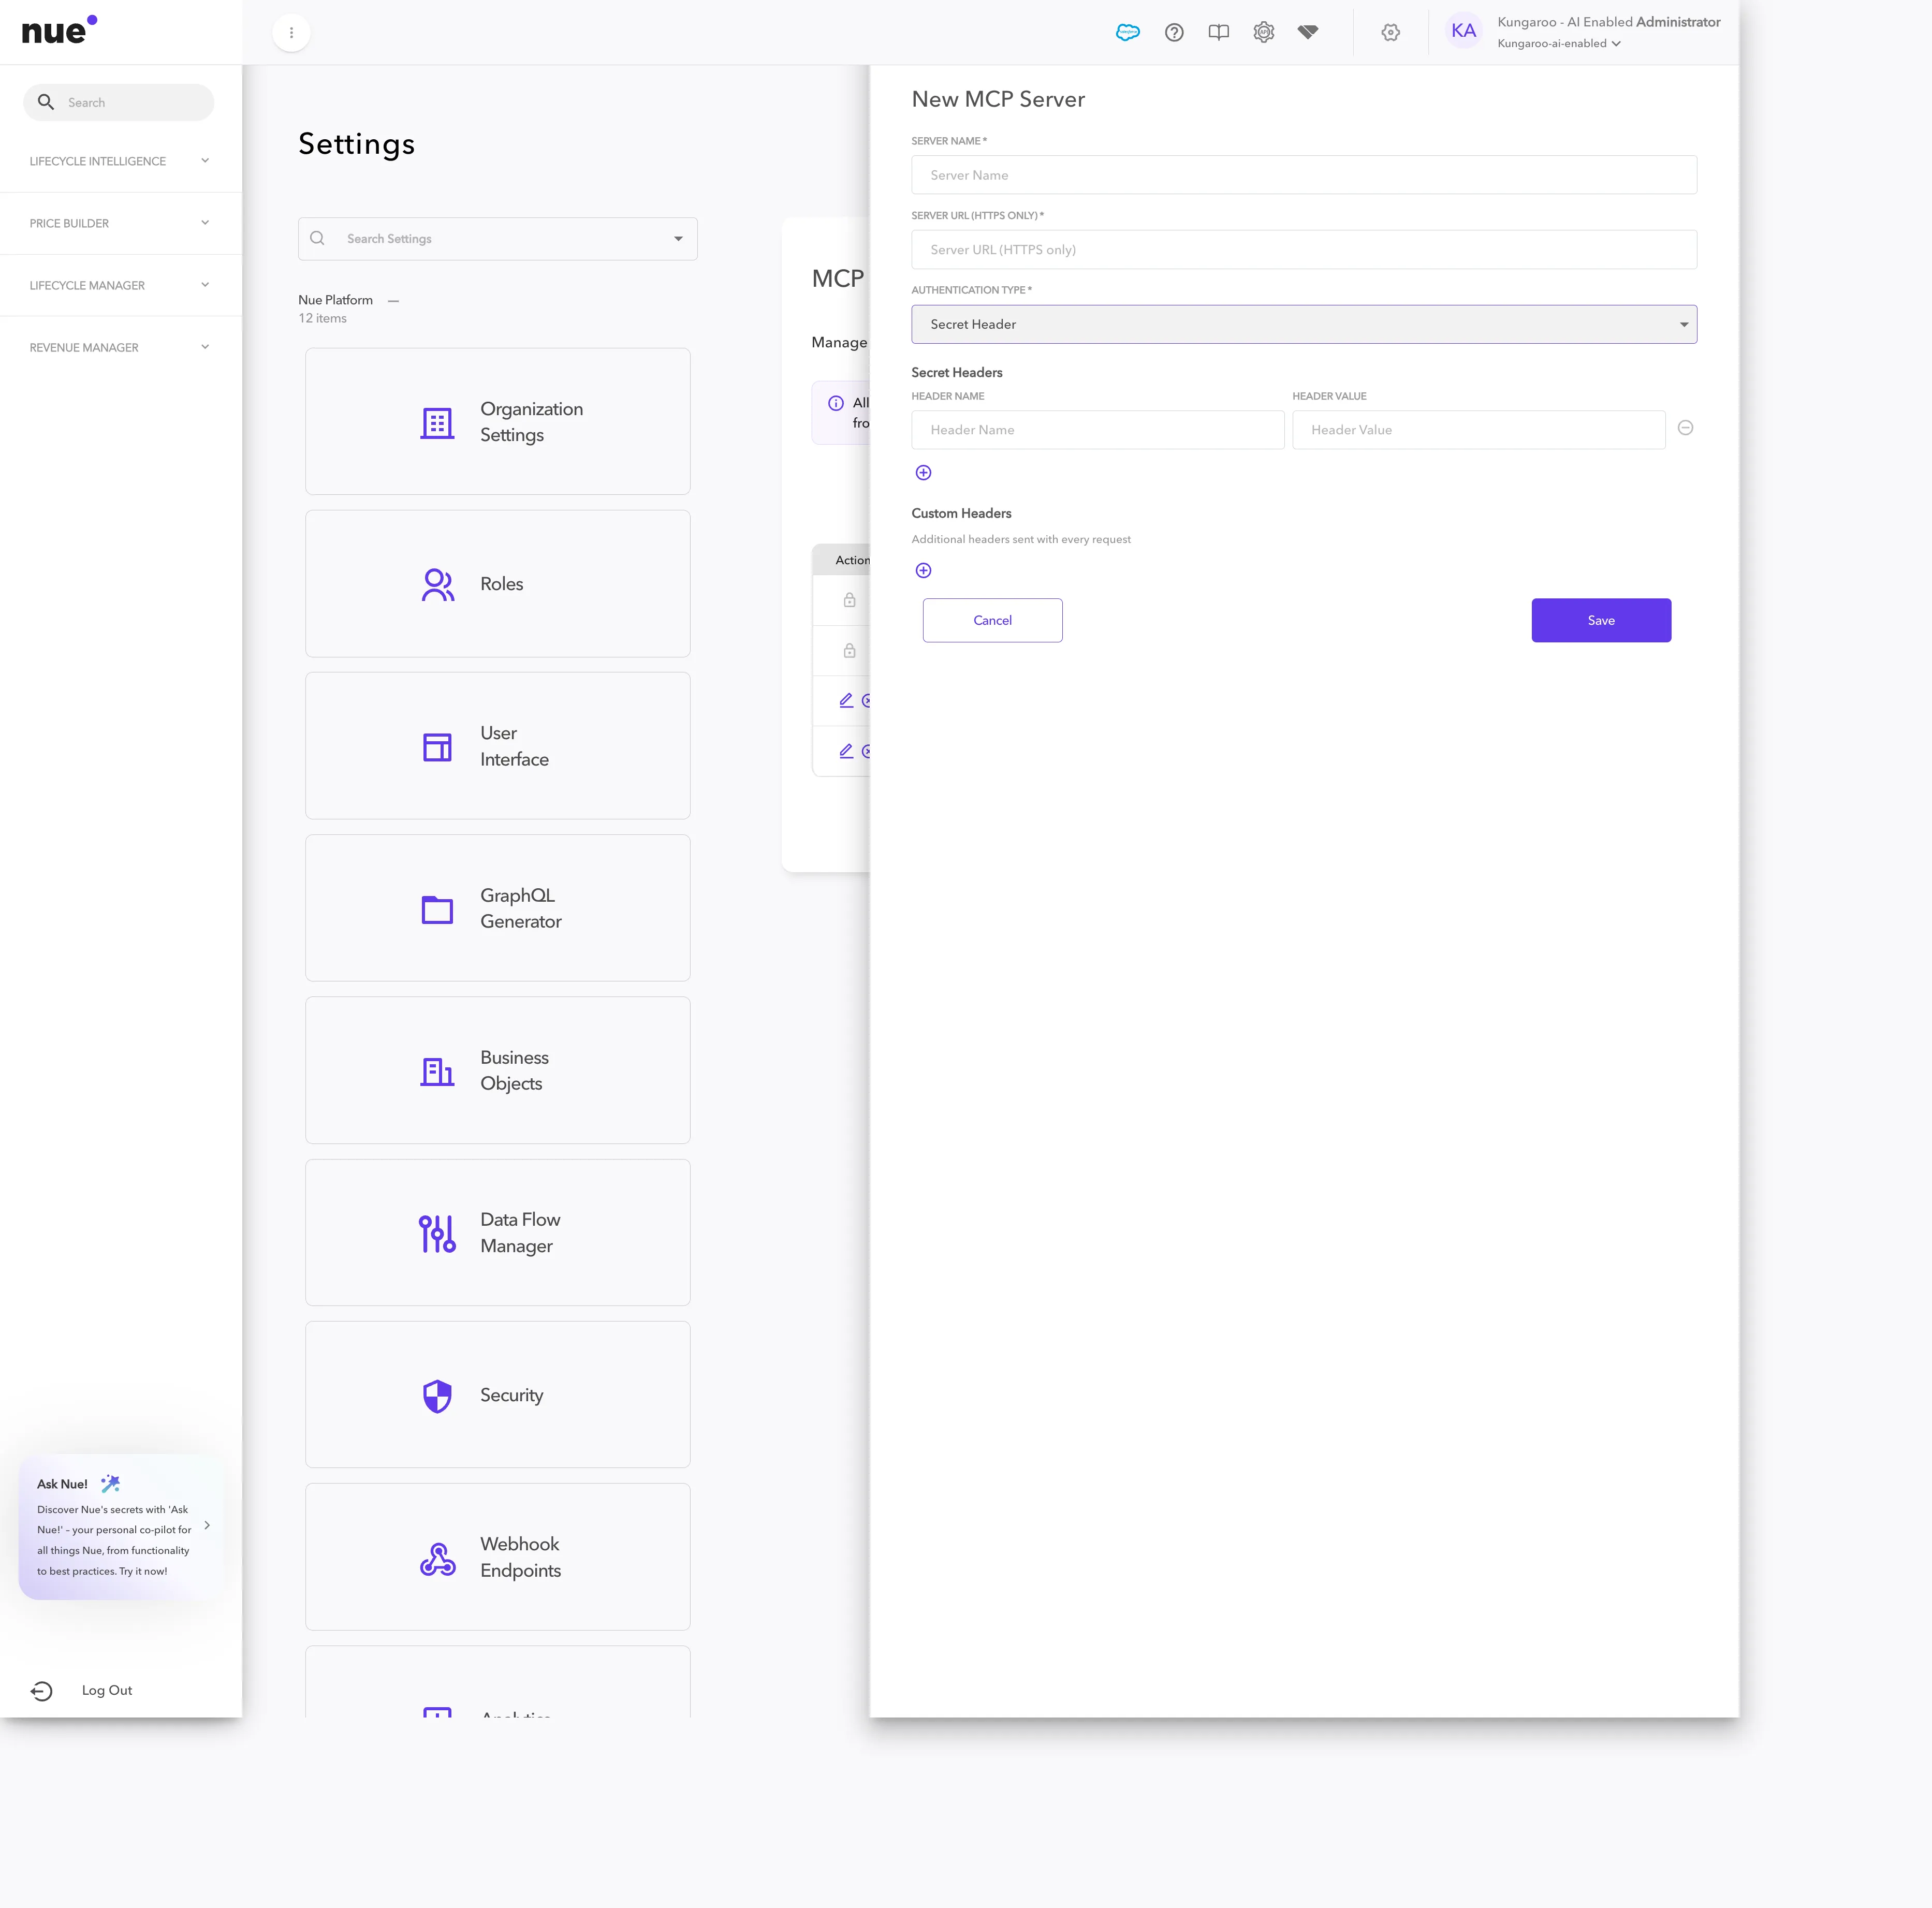Open Authentication Type dropdown
The height and width of the screenshot is (1908, 1932).
click(1304, 324)
